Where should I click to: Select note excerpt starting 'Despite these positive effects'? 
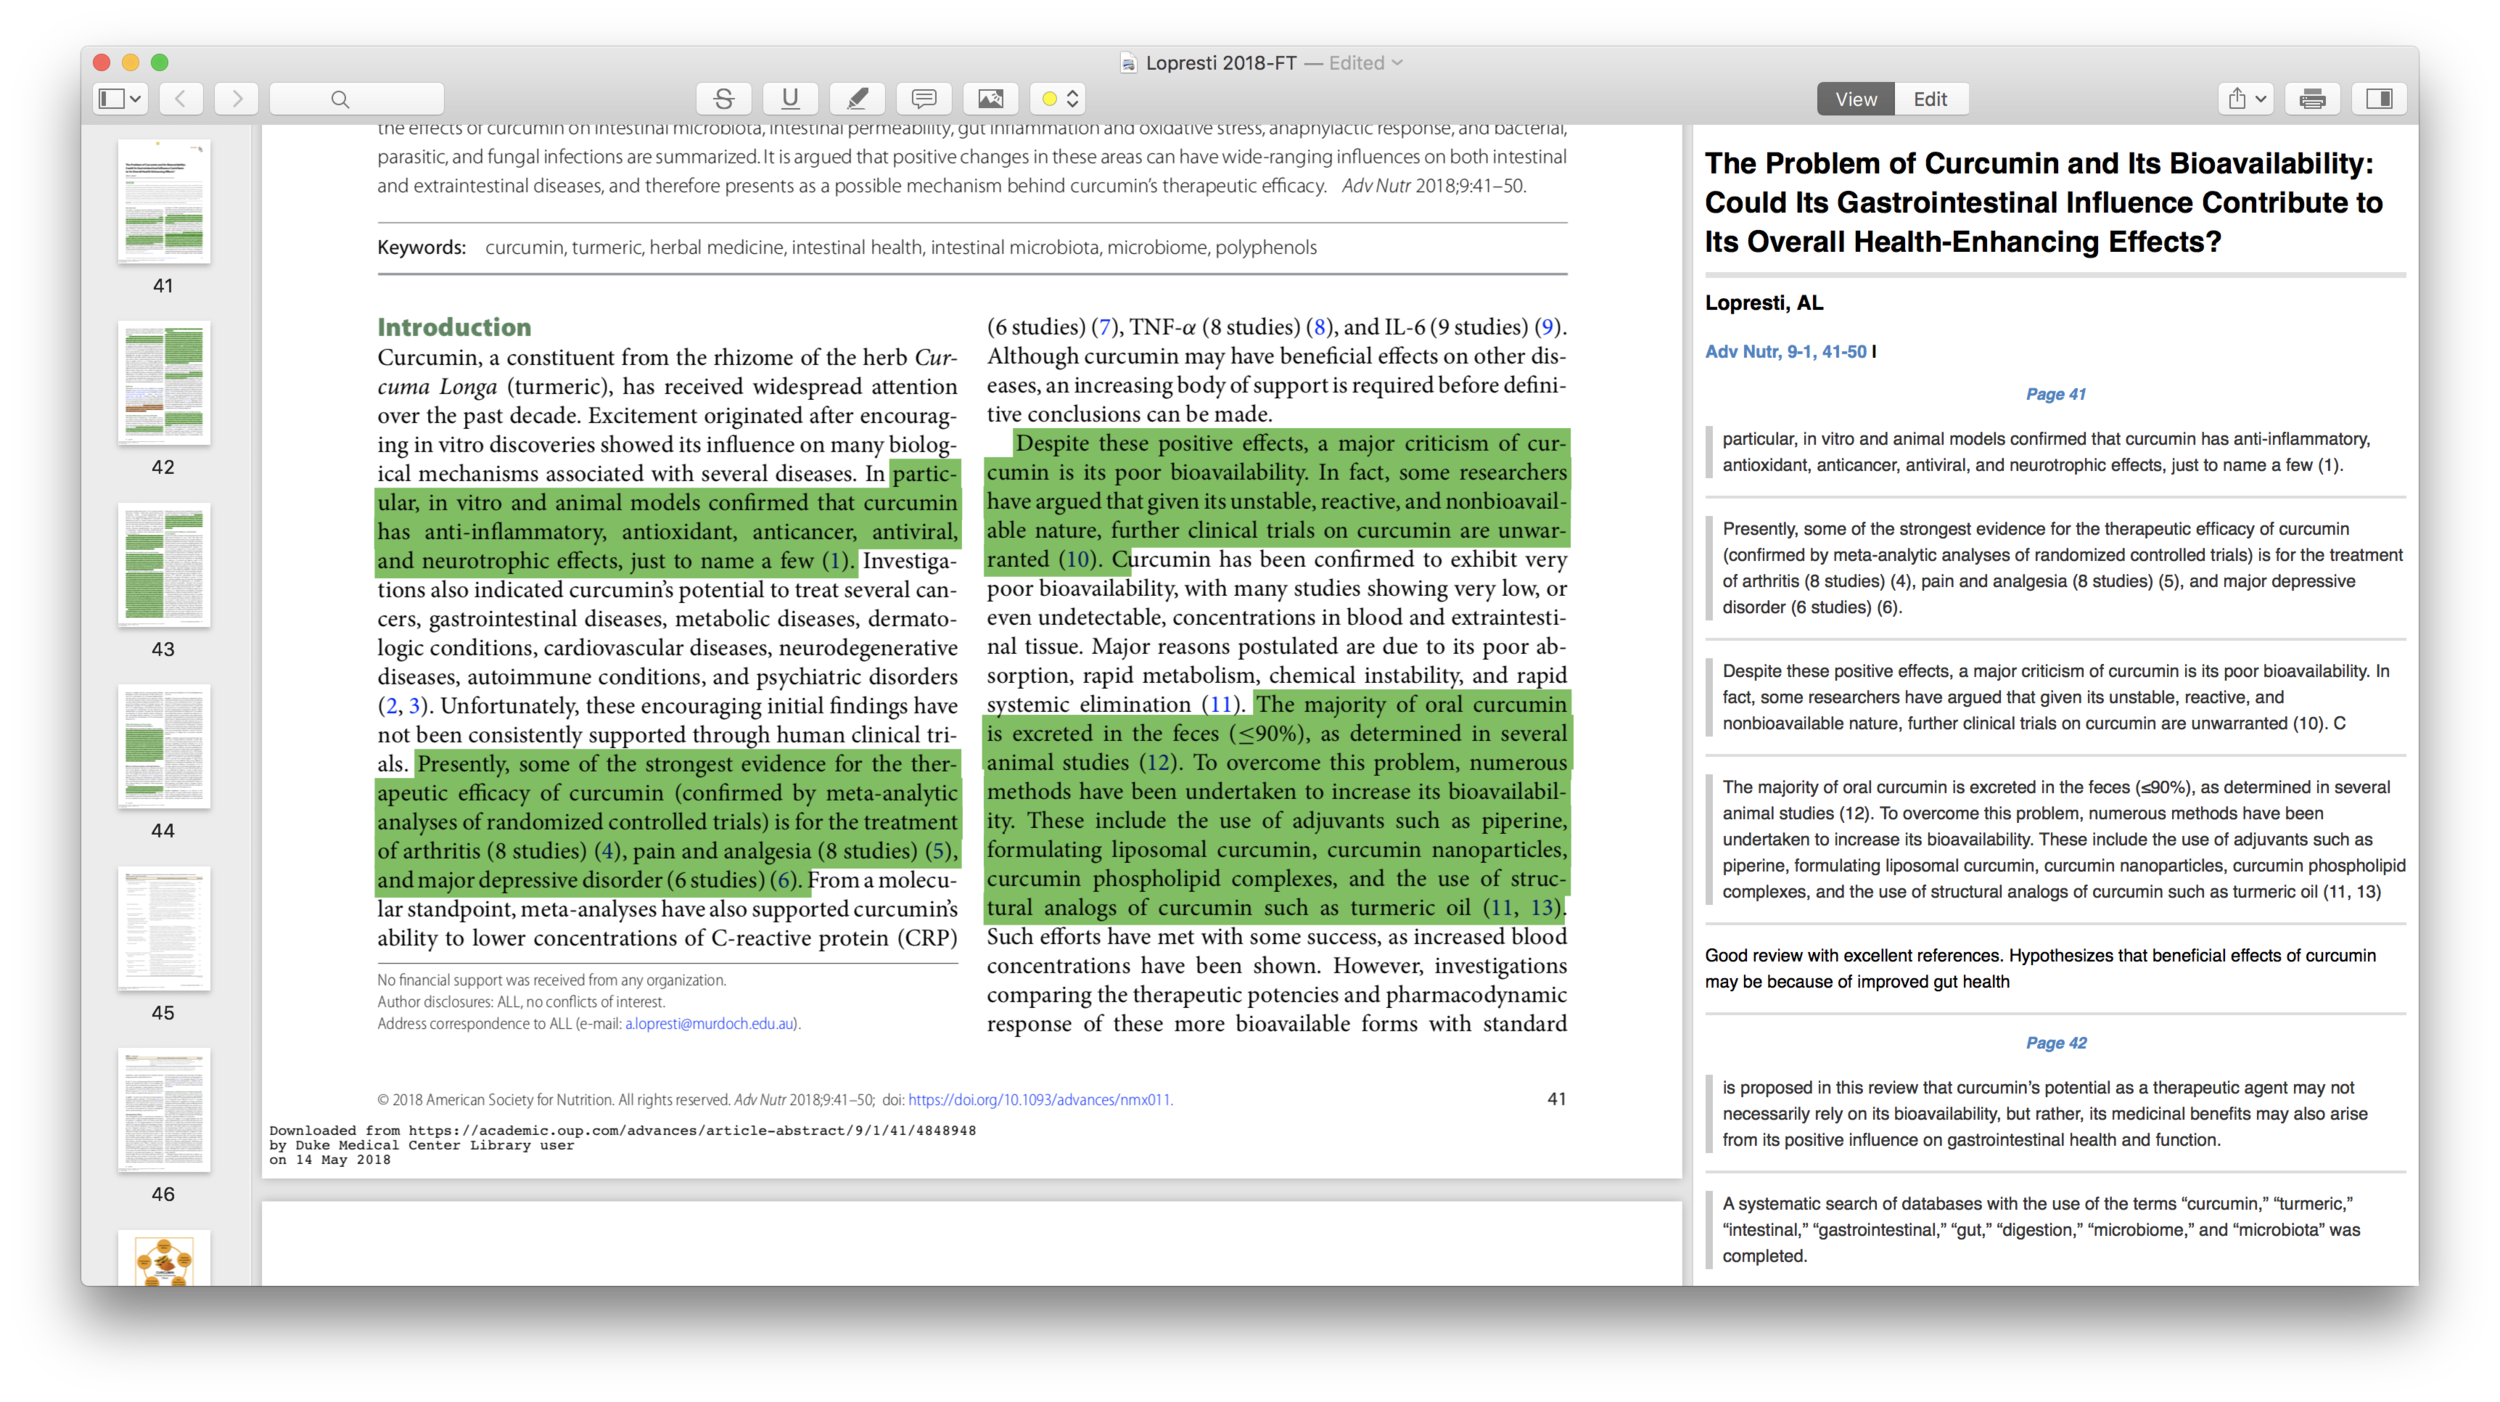[x=2055, y=697]
